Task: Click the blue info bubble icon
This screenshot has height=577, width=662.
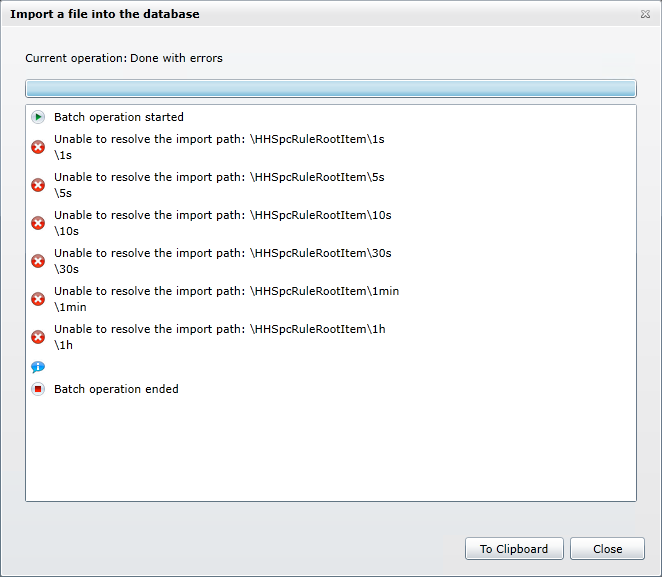Action: 38,367
